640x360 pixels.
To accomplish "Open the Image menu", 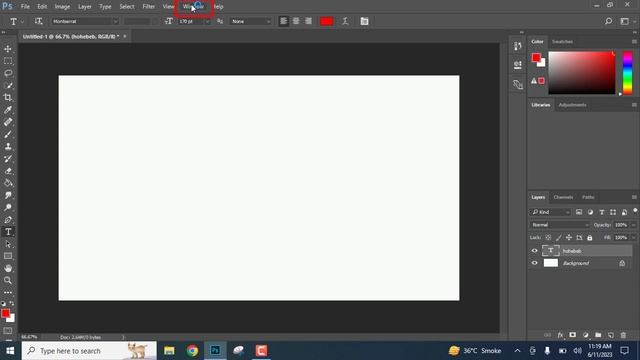I will click(62, 7).
